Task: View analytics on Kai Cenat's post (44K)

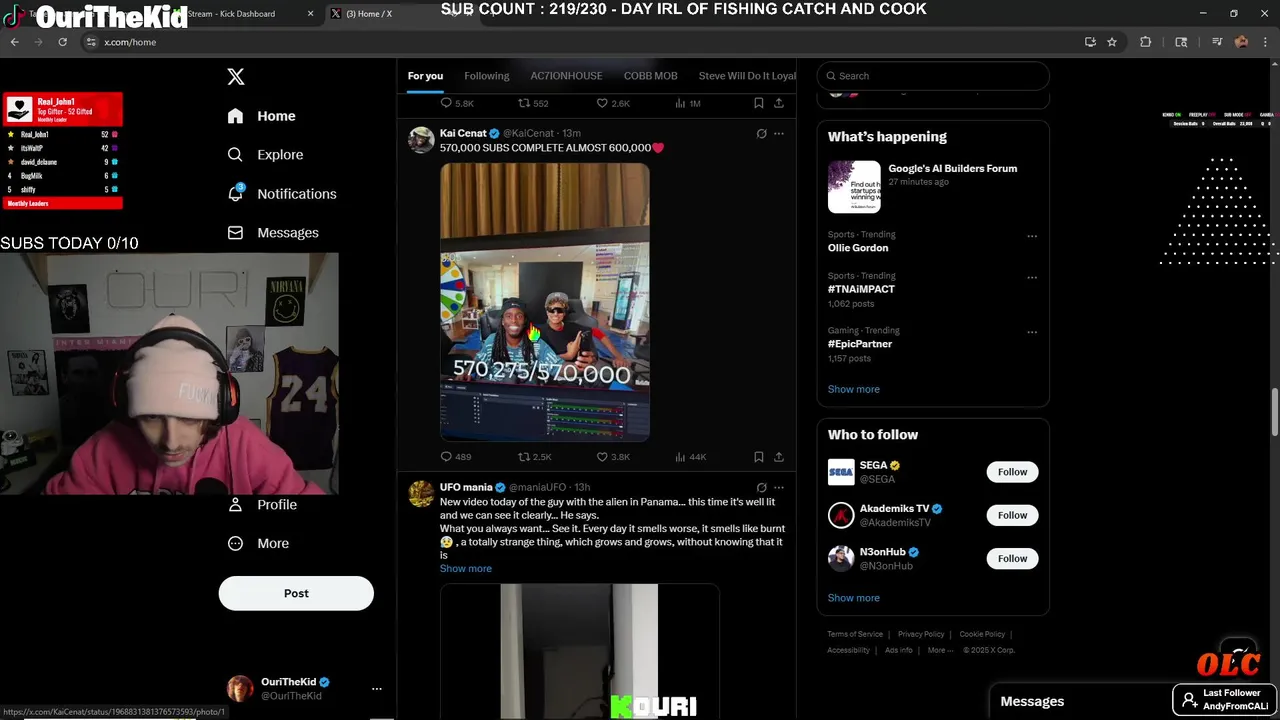Action: [691, 457]
